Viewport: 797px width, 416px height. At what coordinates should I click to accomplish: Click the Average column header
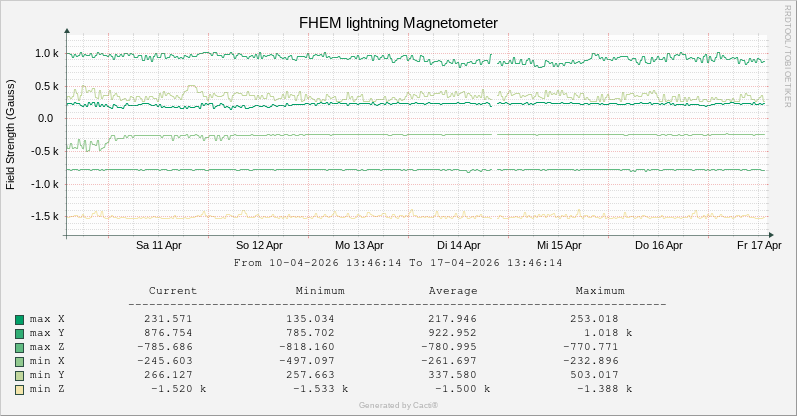click(453, 291)
